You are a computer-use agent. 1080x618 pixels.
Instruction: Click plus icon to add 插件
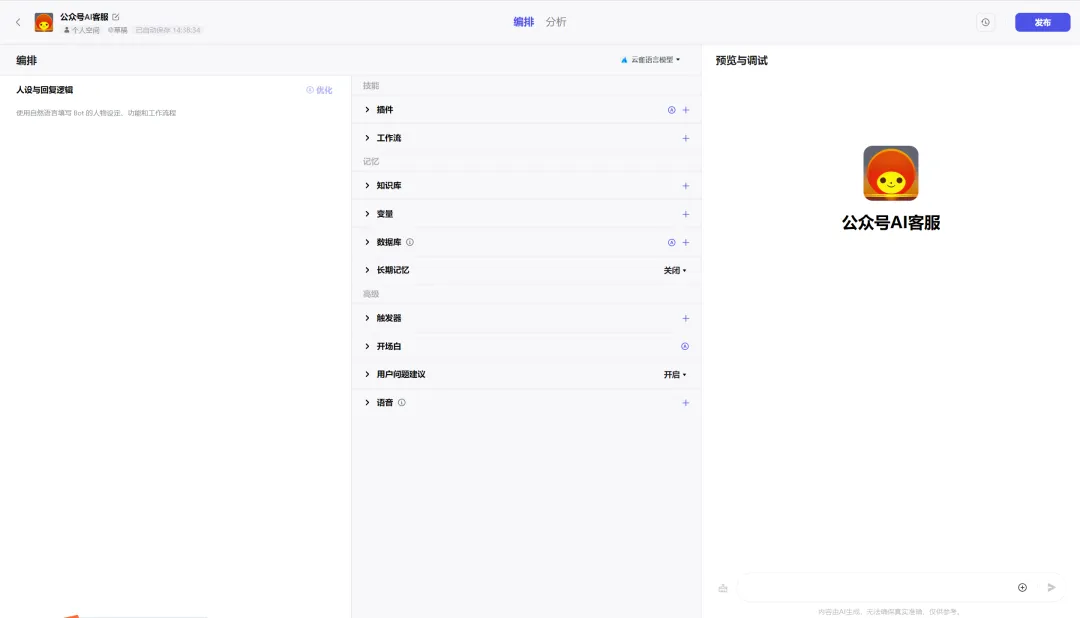(685, 110)
